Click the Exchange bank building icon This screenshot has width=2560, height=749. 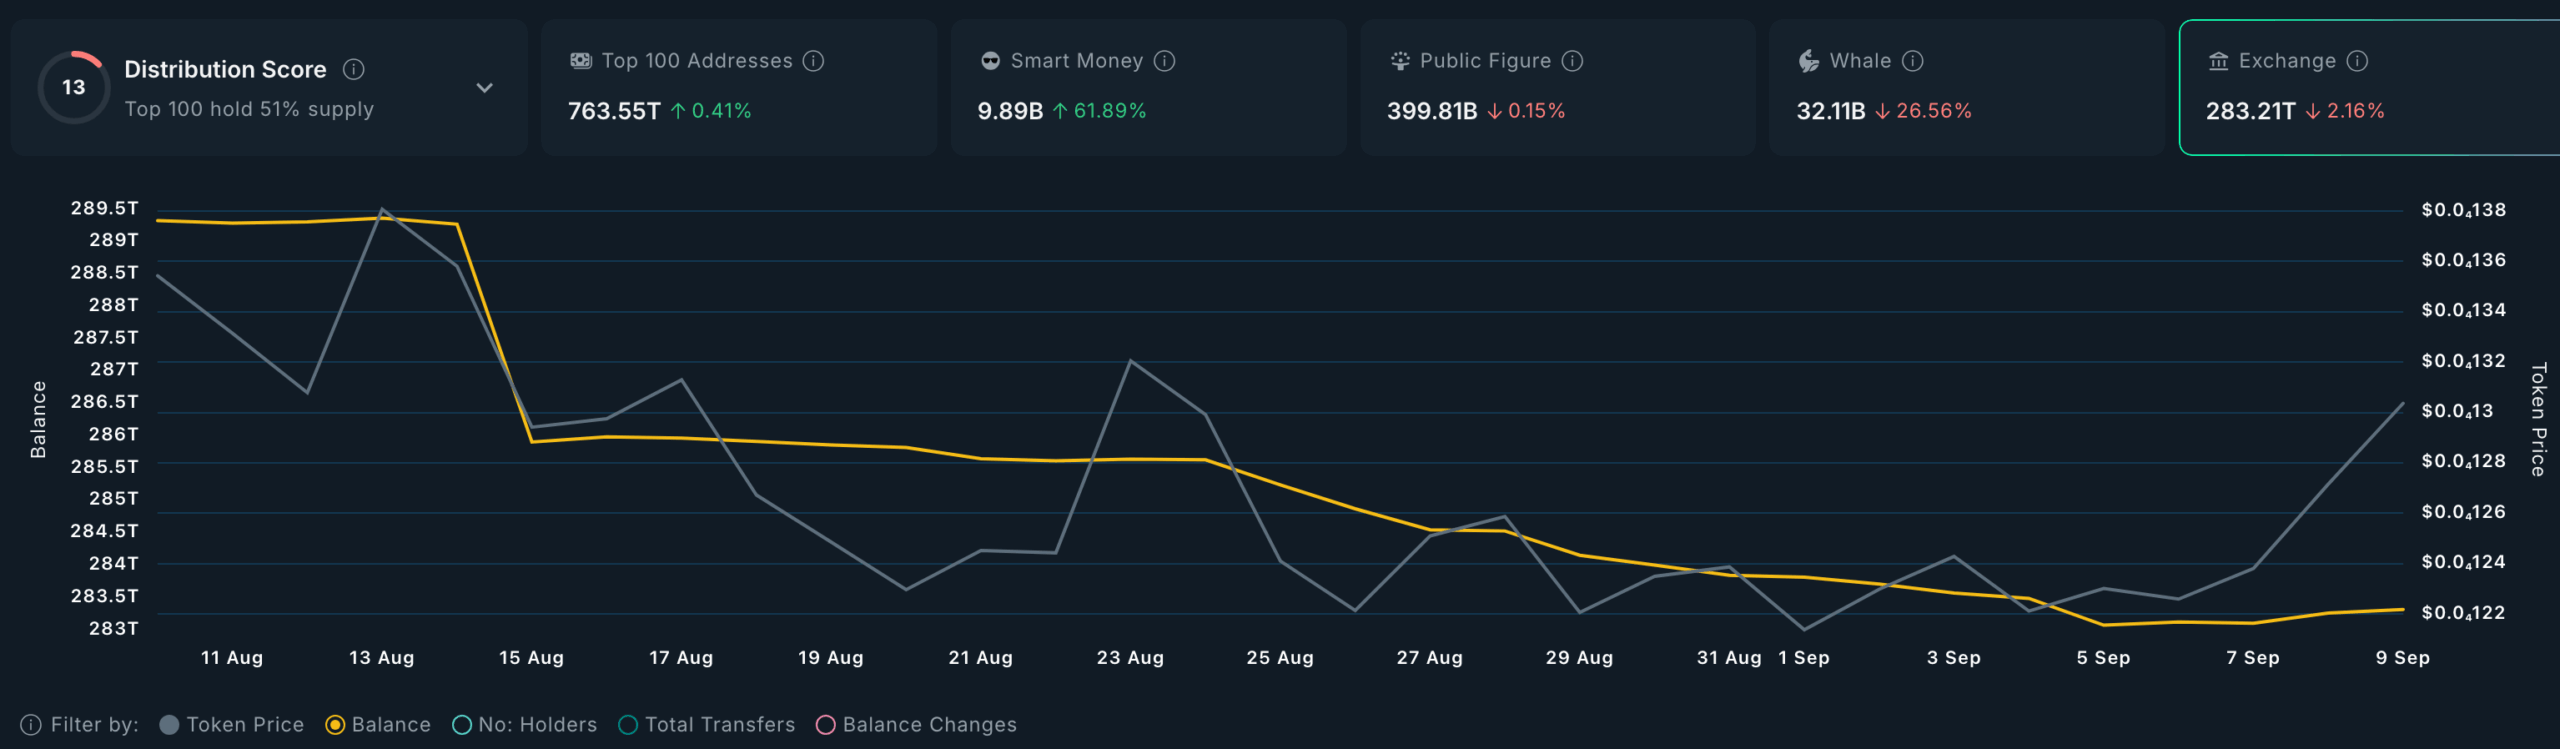pos(2218,61)
